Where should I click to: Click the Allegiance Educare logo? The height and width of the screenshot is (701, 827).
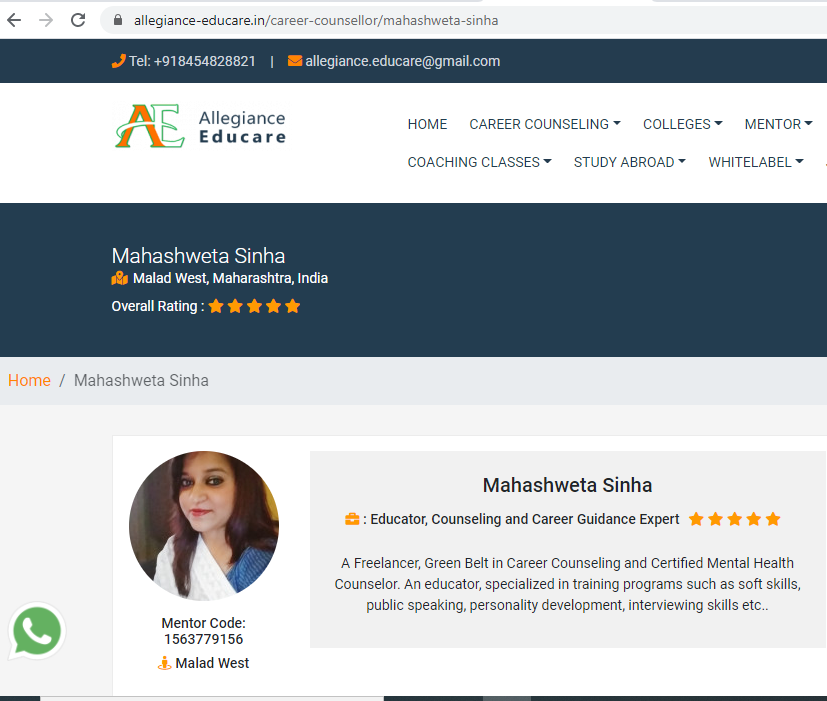pos(200,127)
